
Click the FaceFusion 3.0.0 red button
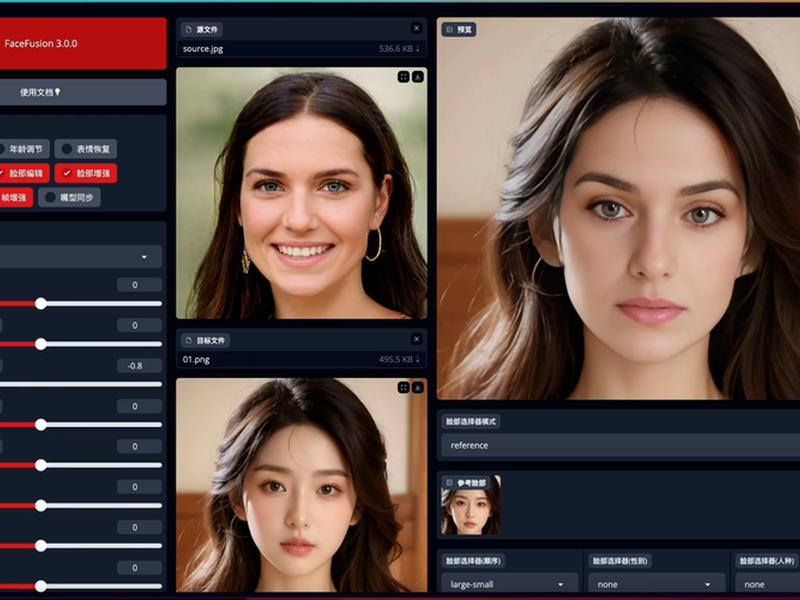pyautogui.click(x=83, y=43)
